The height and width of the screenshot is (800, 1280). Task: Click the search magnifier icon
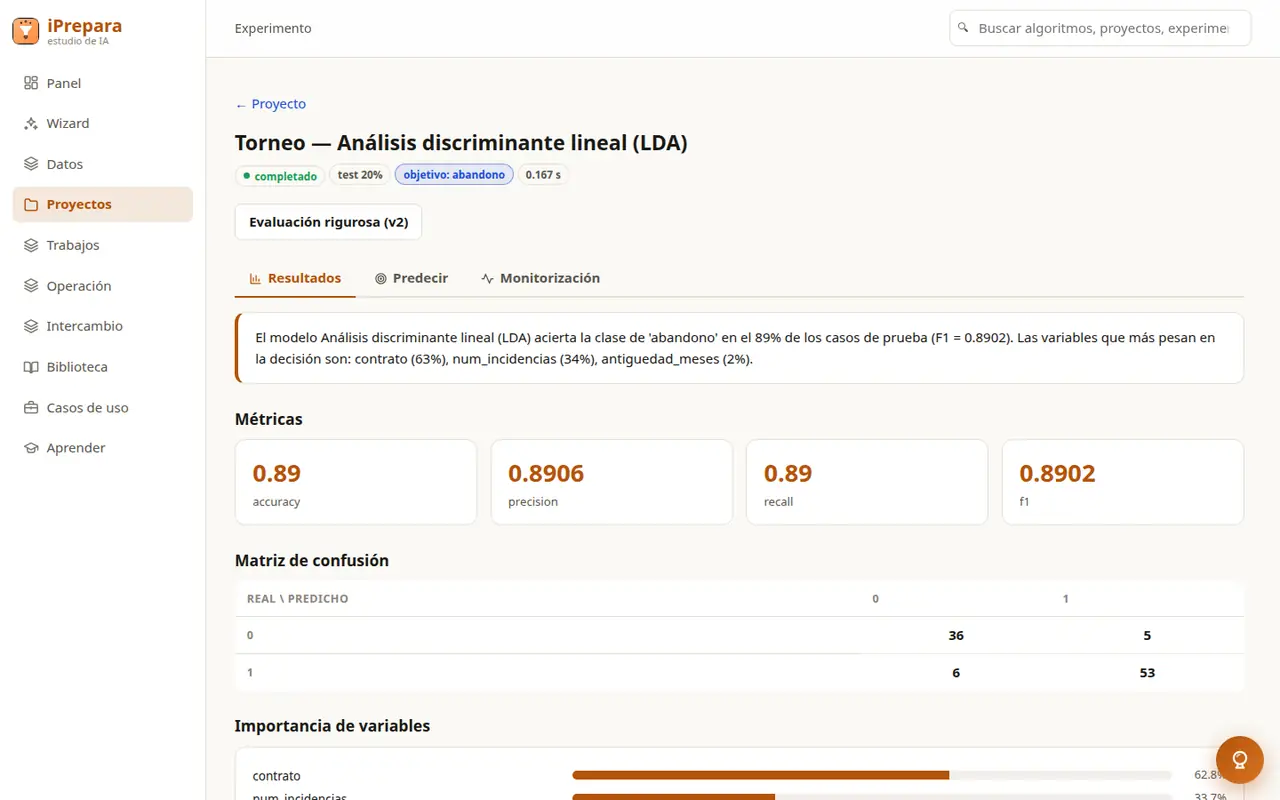(963, 28)
